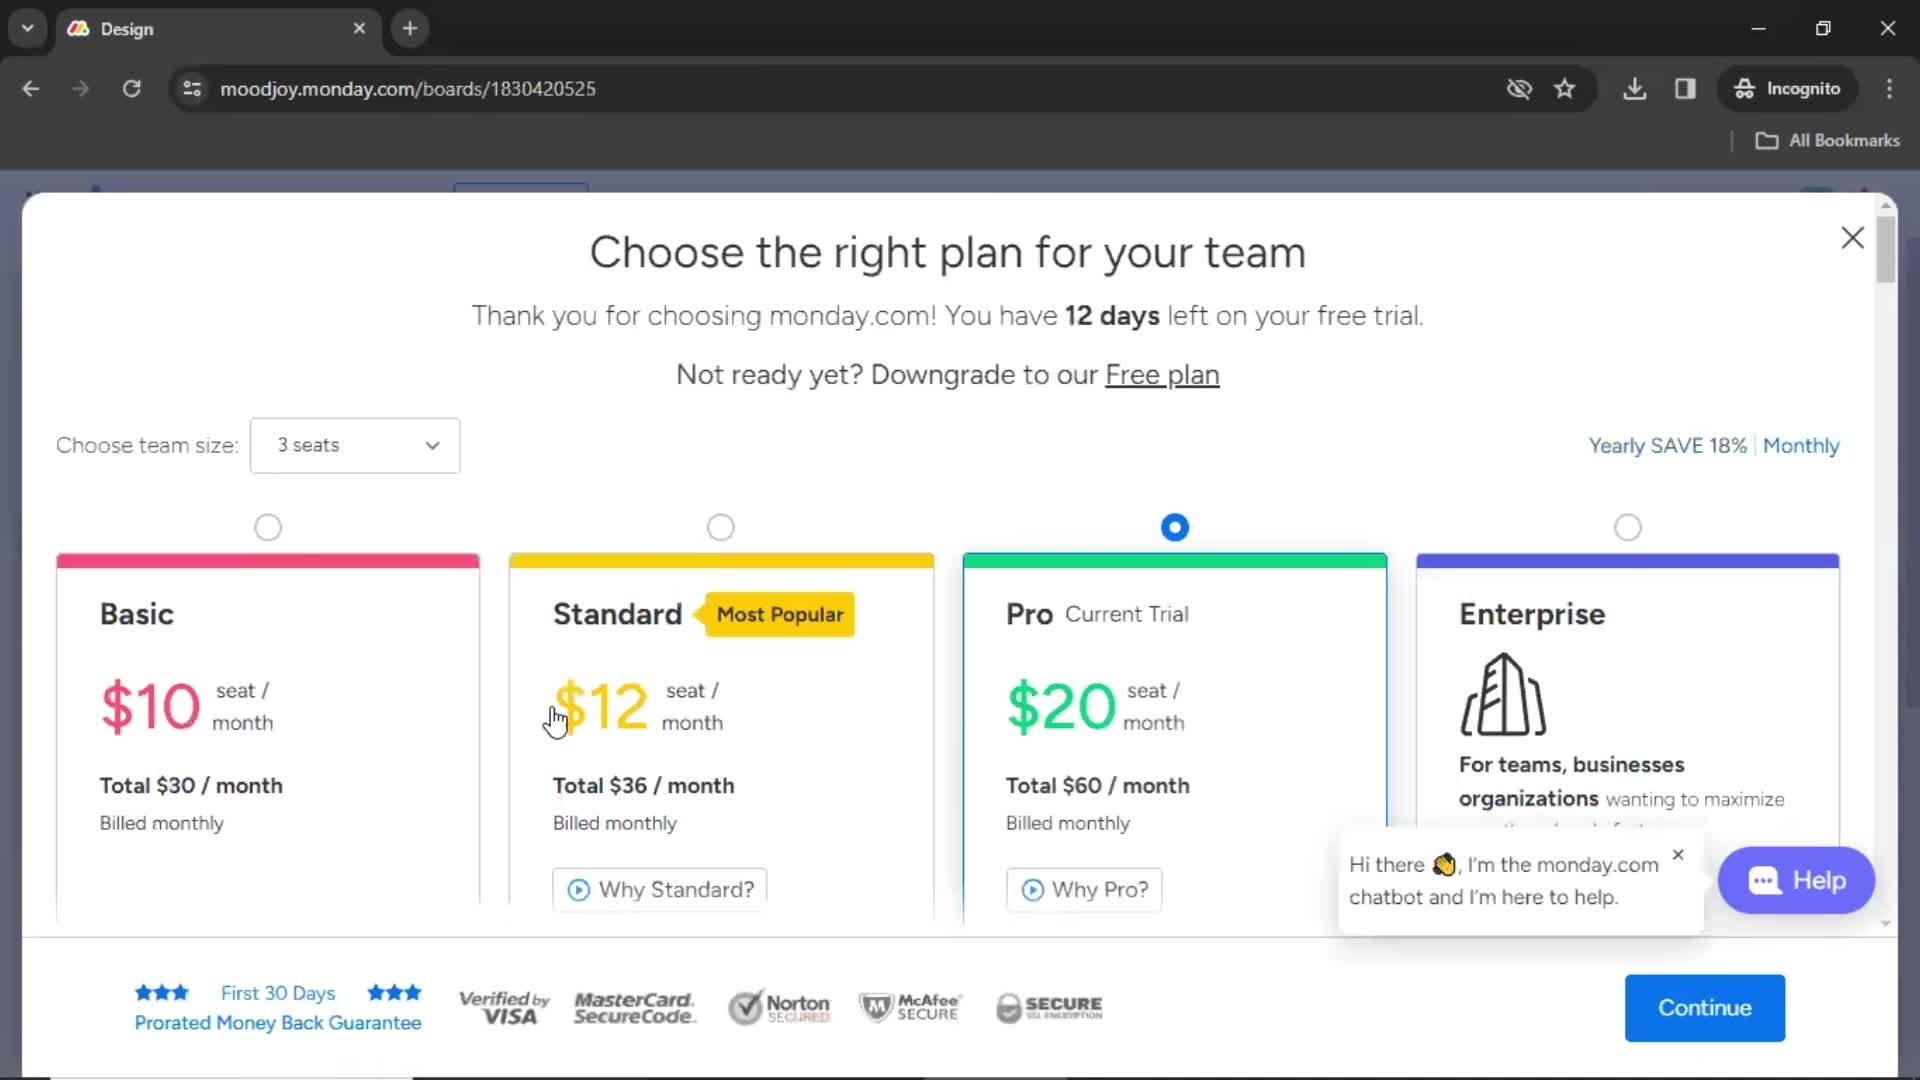The image size is (1920, 1080).
Task: Click the McAfee Secure icon
Action: [909, 1006]
